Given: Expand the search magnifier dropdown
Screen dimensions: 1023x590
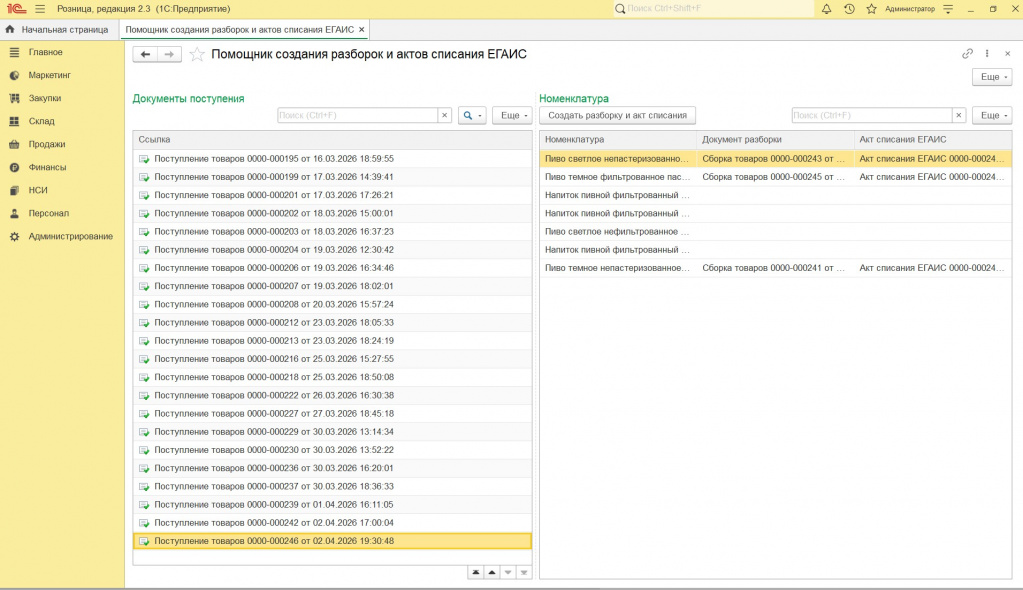Looking at the screenshot, I should (472, 116).
